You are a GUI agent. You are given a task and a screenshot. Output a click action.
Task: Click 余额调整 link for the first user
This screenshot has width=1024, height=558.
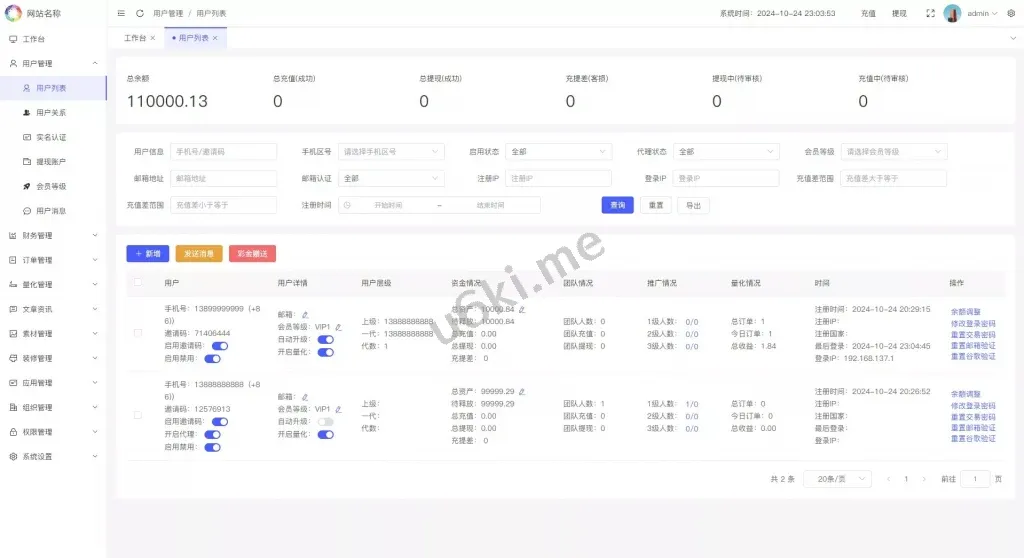[965, 312]
